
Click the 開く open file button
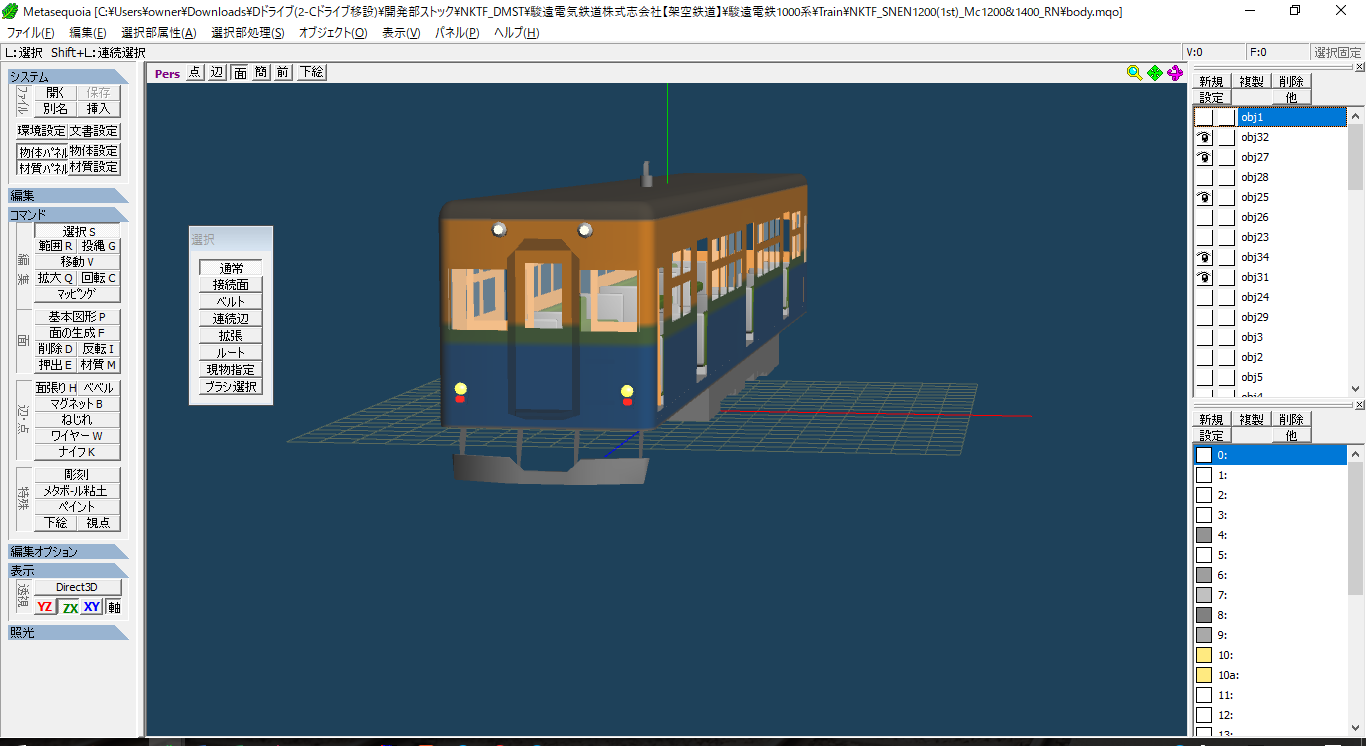(55, 92)
